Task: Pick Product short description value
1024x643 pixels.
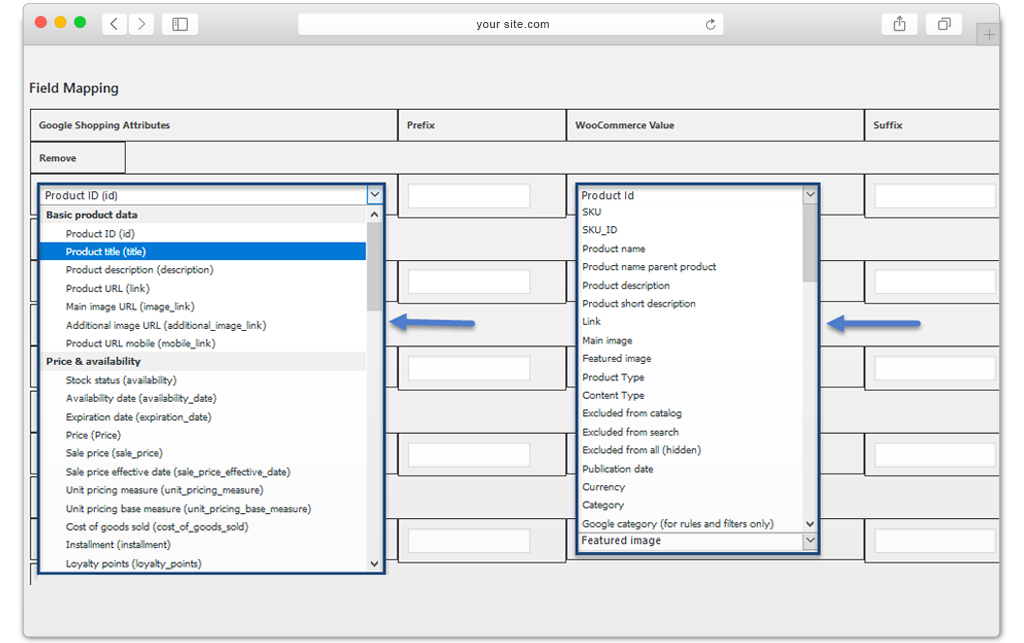Action: (x=639, y=304)
